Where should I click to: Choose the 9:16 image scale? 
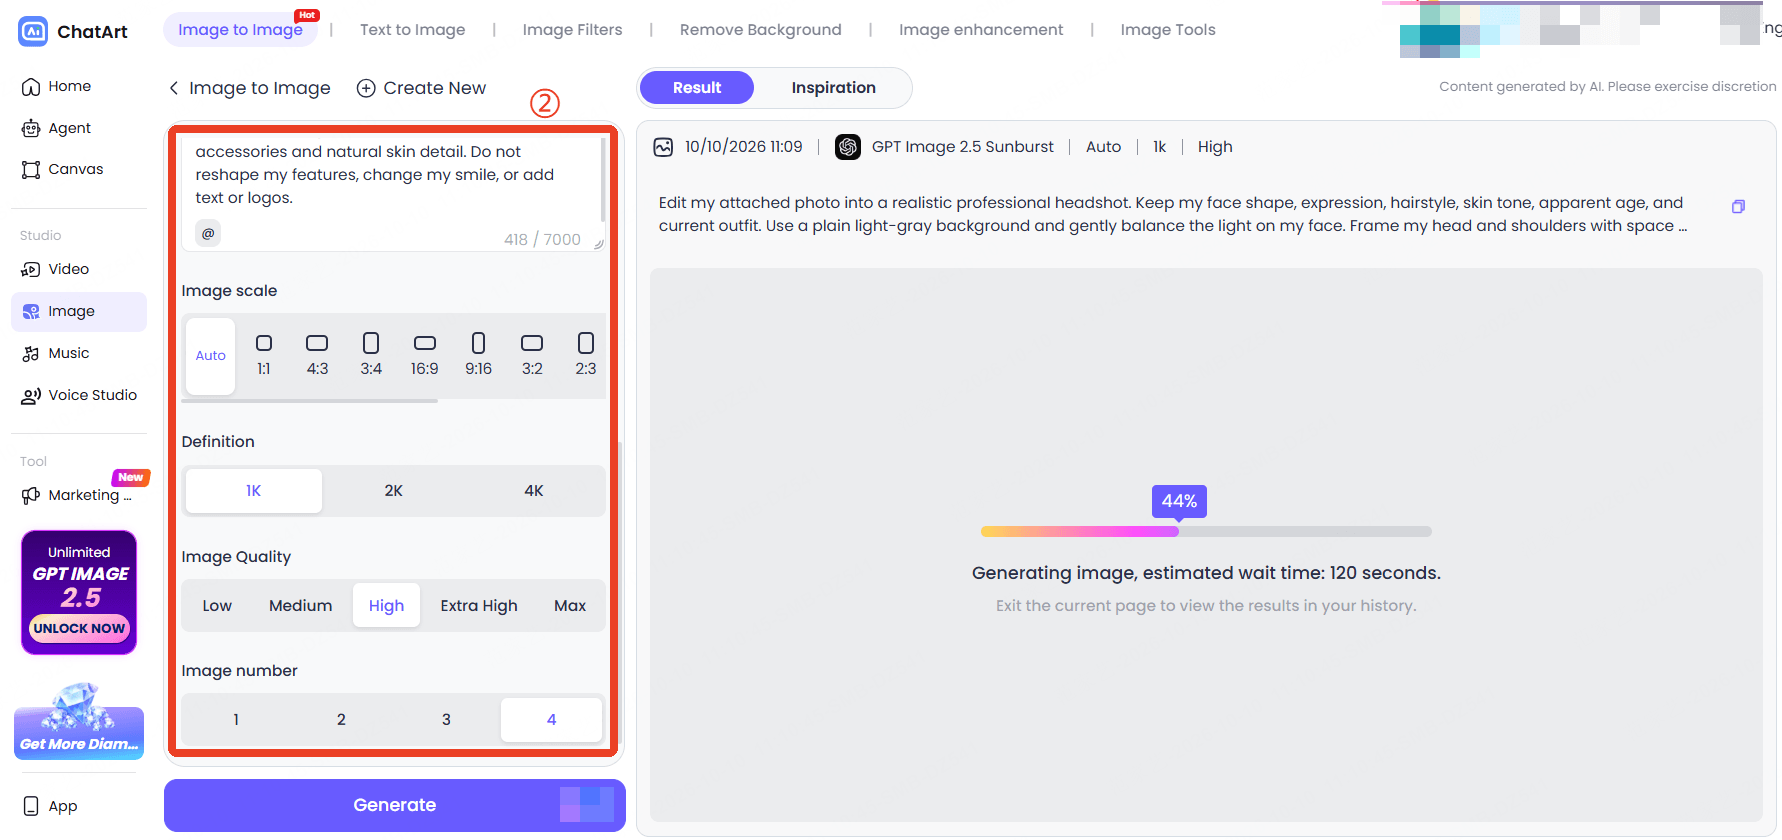(478, 356)
